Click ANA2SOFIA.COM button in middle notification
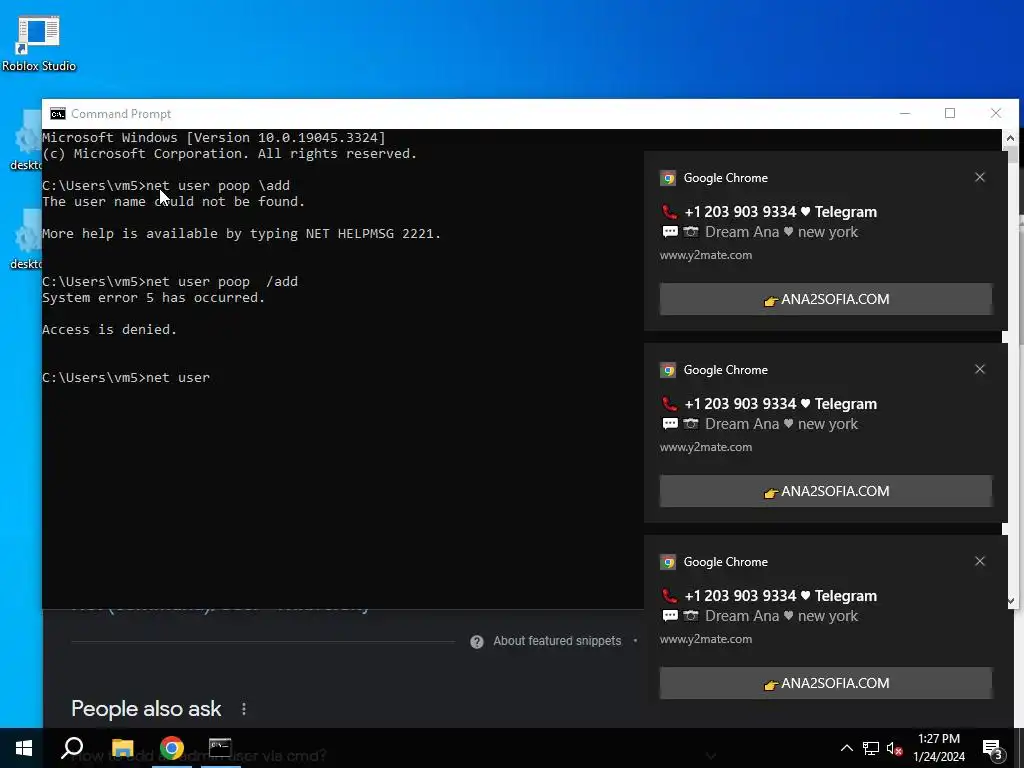This screenshot has width=1024, height=768. click(825, 491)
